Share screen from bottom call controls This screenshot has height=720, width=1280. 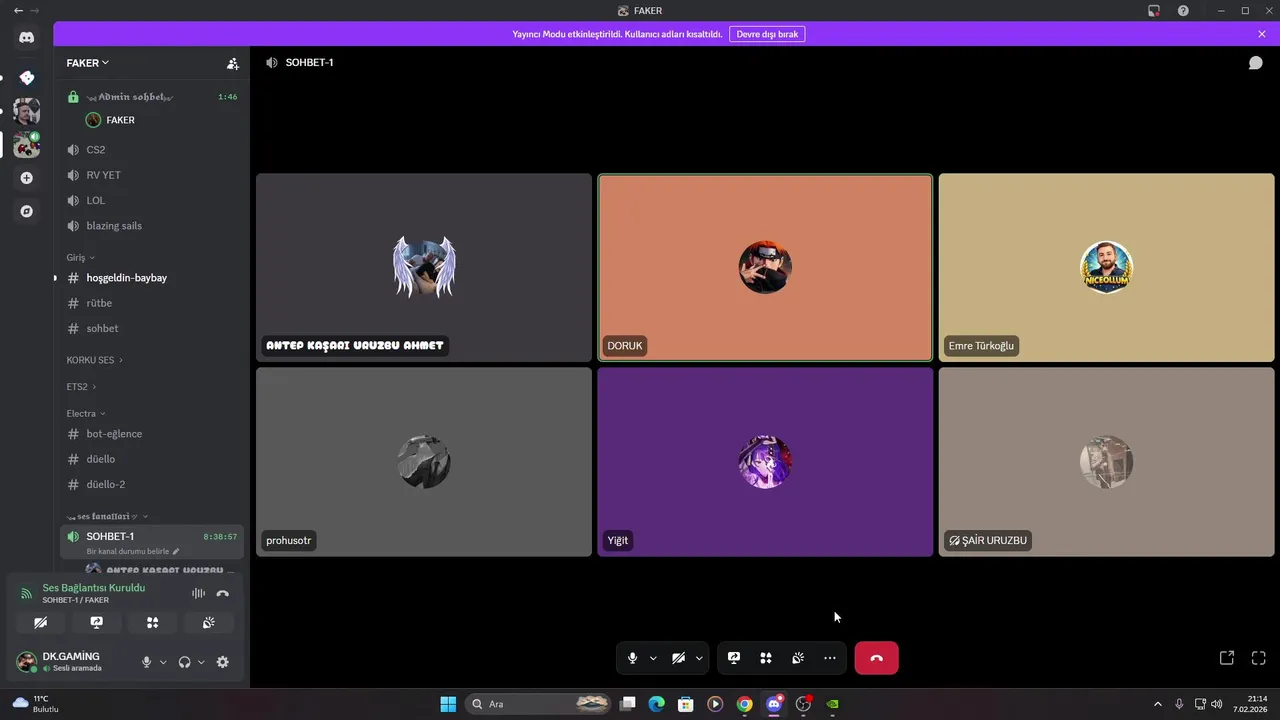pyautogui.click(x=734, y=658)
